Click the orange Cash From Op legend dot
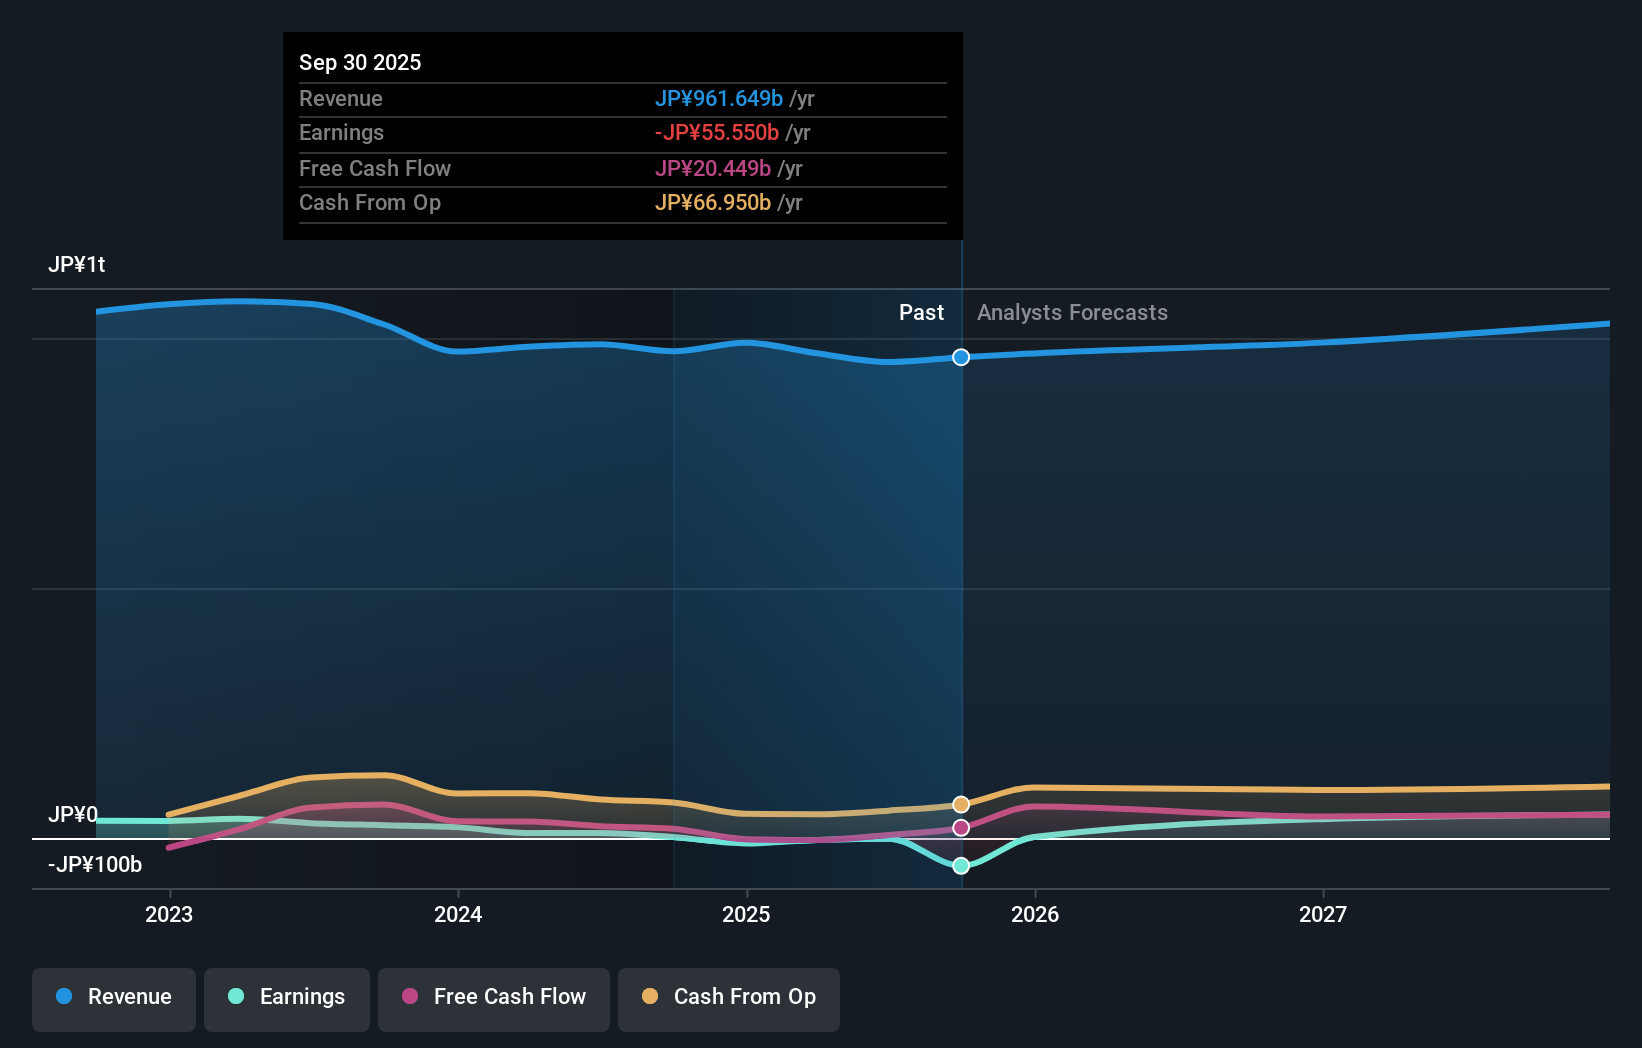Screen dimensions: 1642x1048 pos(651,998)
